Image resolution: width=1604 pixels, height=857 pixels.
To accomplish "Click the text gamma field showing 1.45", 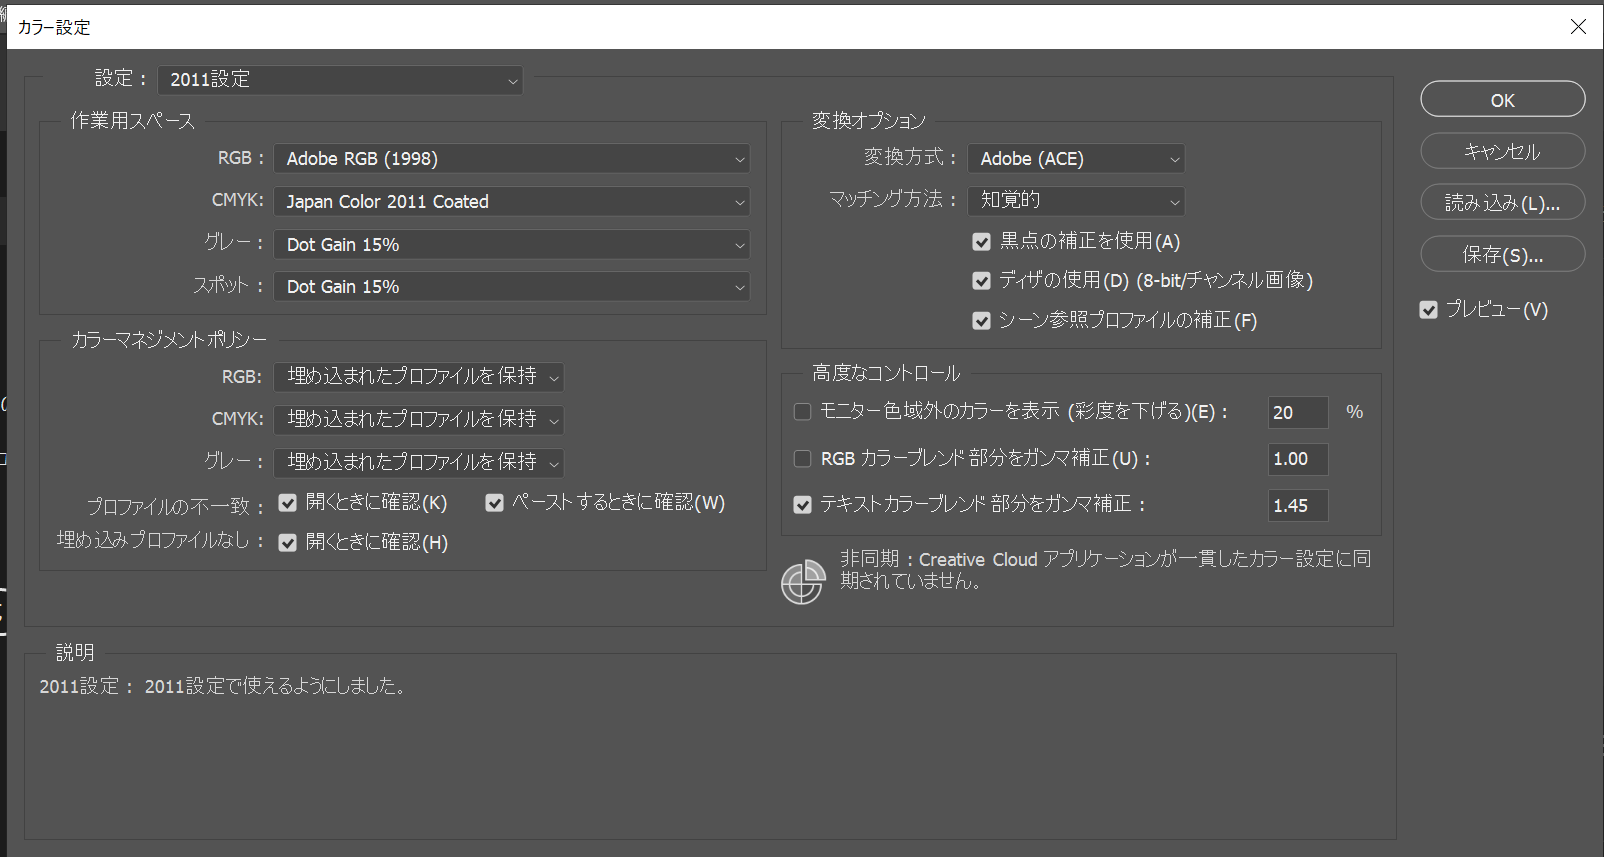I will [1298, 505].
